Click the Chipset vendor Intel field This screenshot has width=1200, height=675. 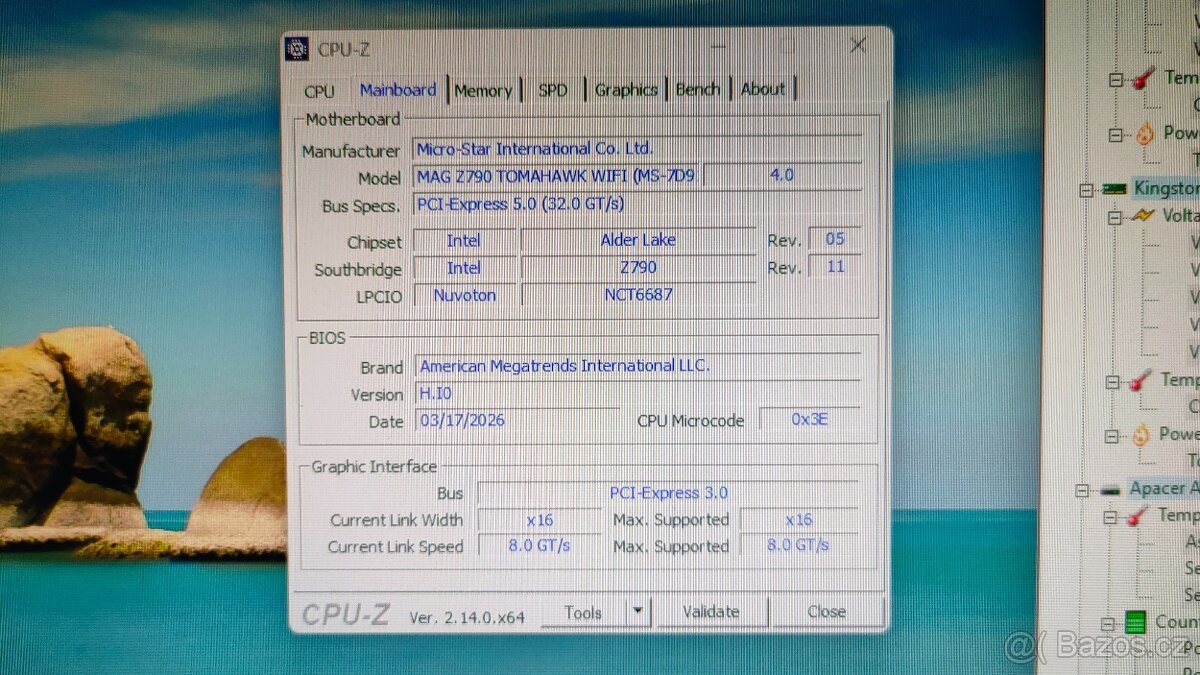[x=464, y=240]
